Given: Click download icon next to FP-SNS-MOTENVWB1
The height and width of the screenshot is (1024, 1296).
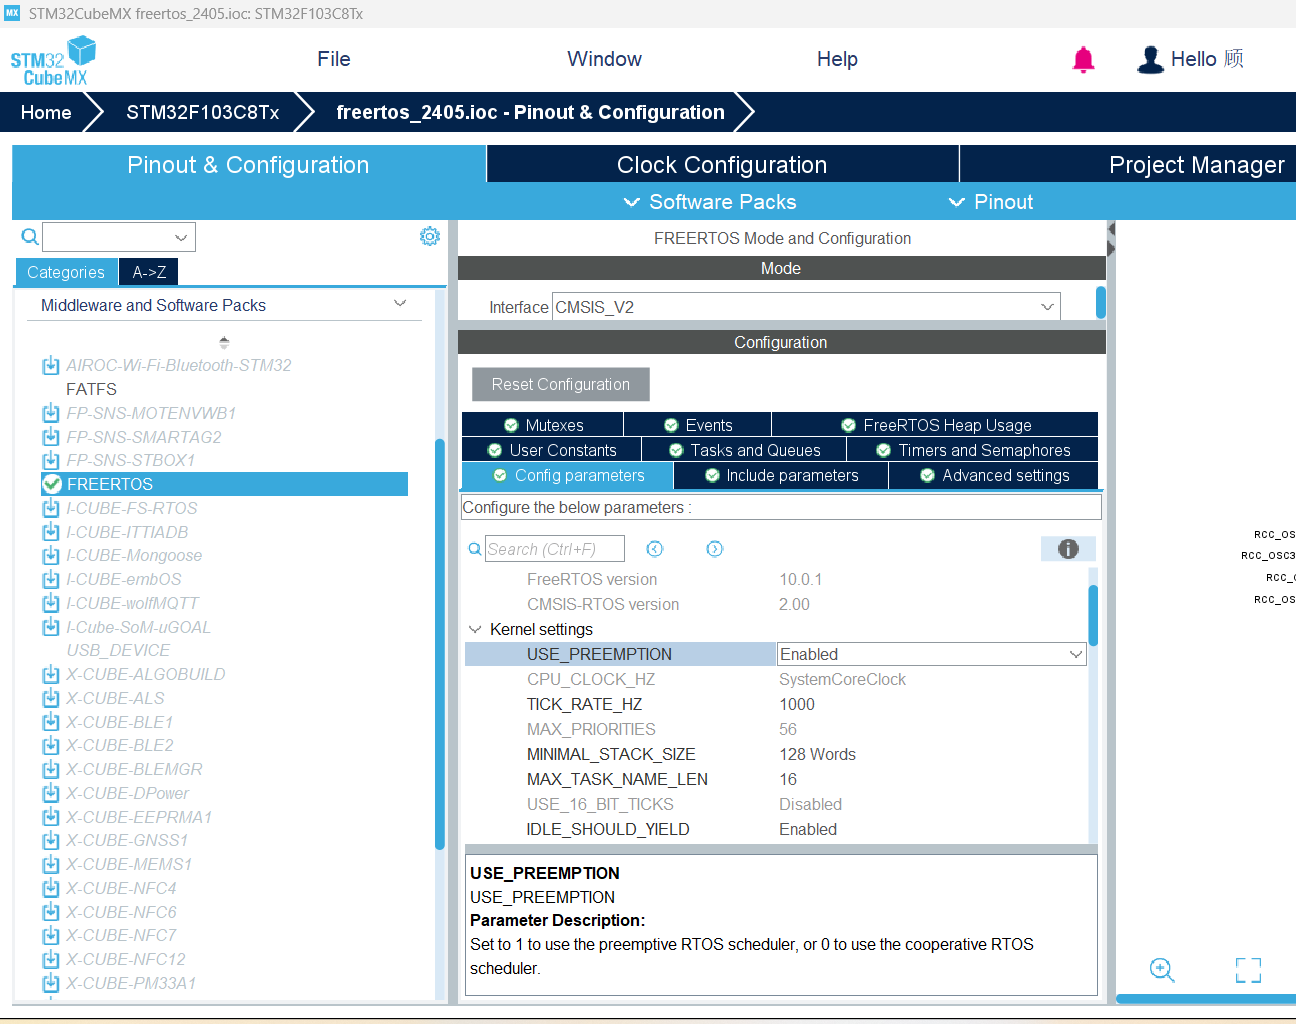Looking at the screenshot, I should point(51,413).
